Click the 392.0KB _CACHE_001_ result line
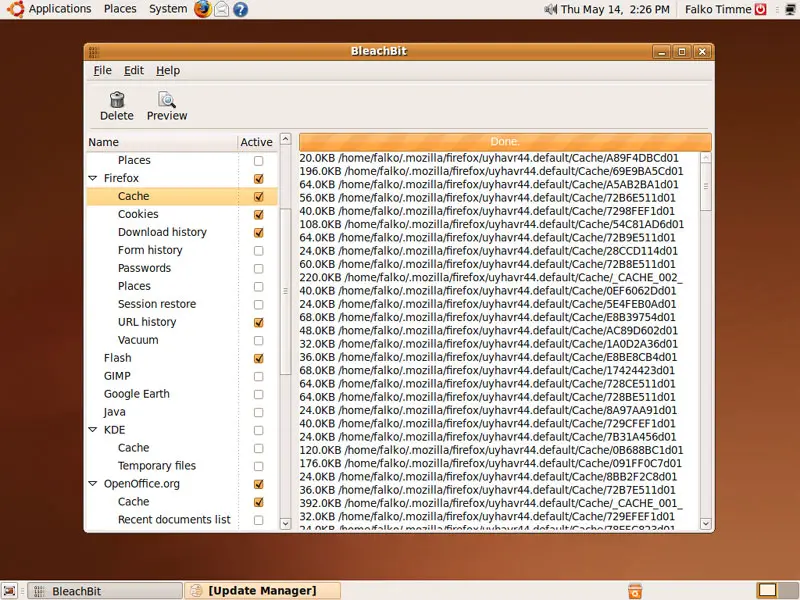Viewport: 800px width, 600px height. point(491,503)
